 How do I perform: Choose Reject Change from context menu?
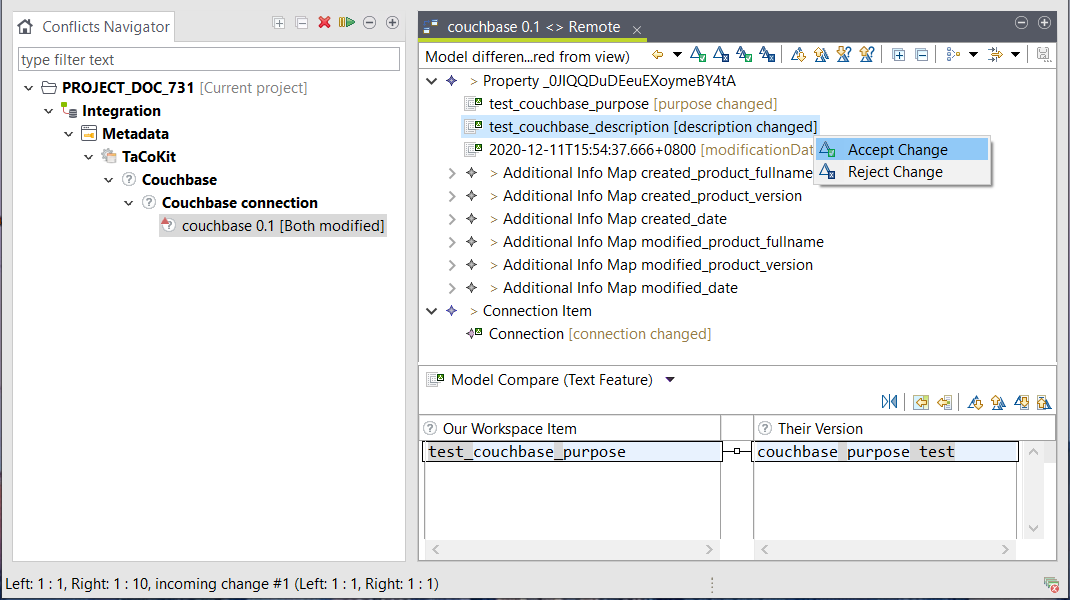895,172
